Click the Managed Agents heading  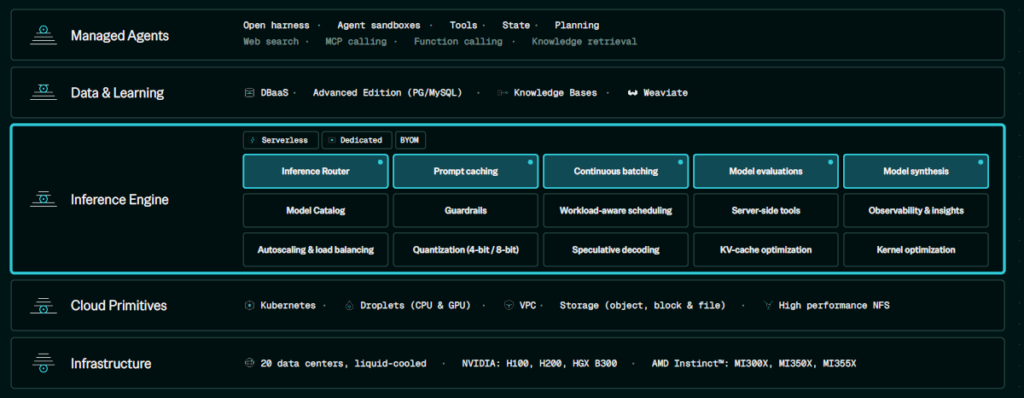[x=120, y=35]
